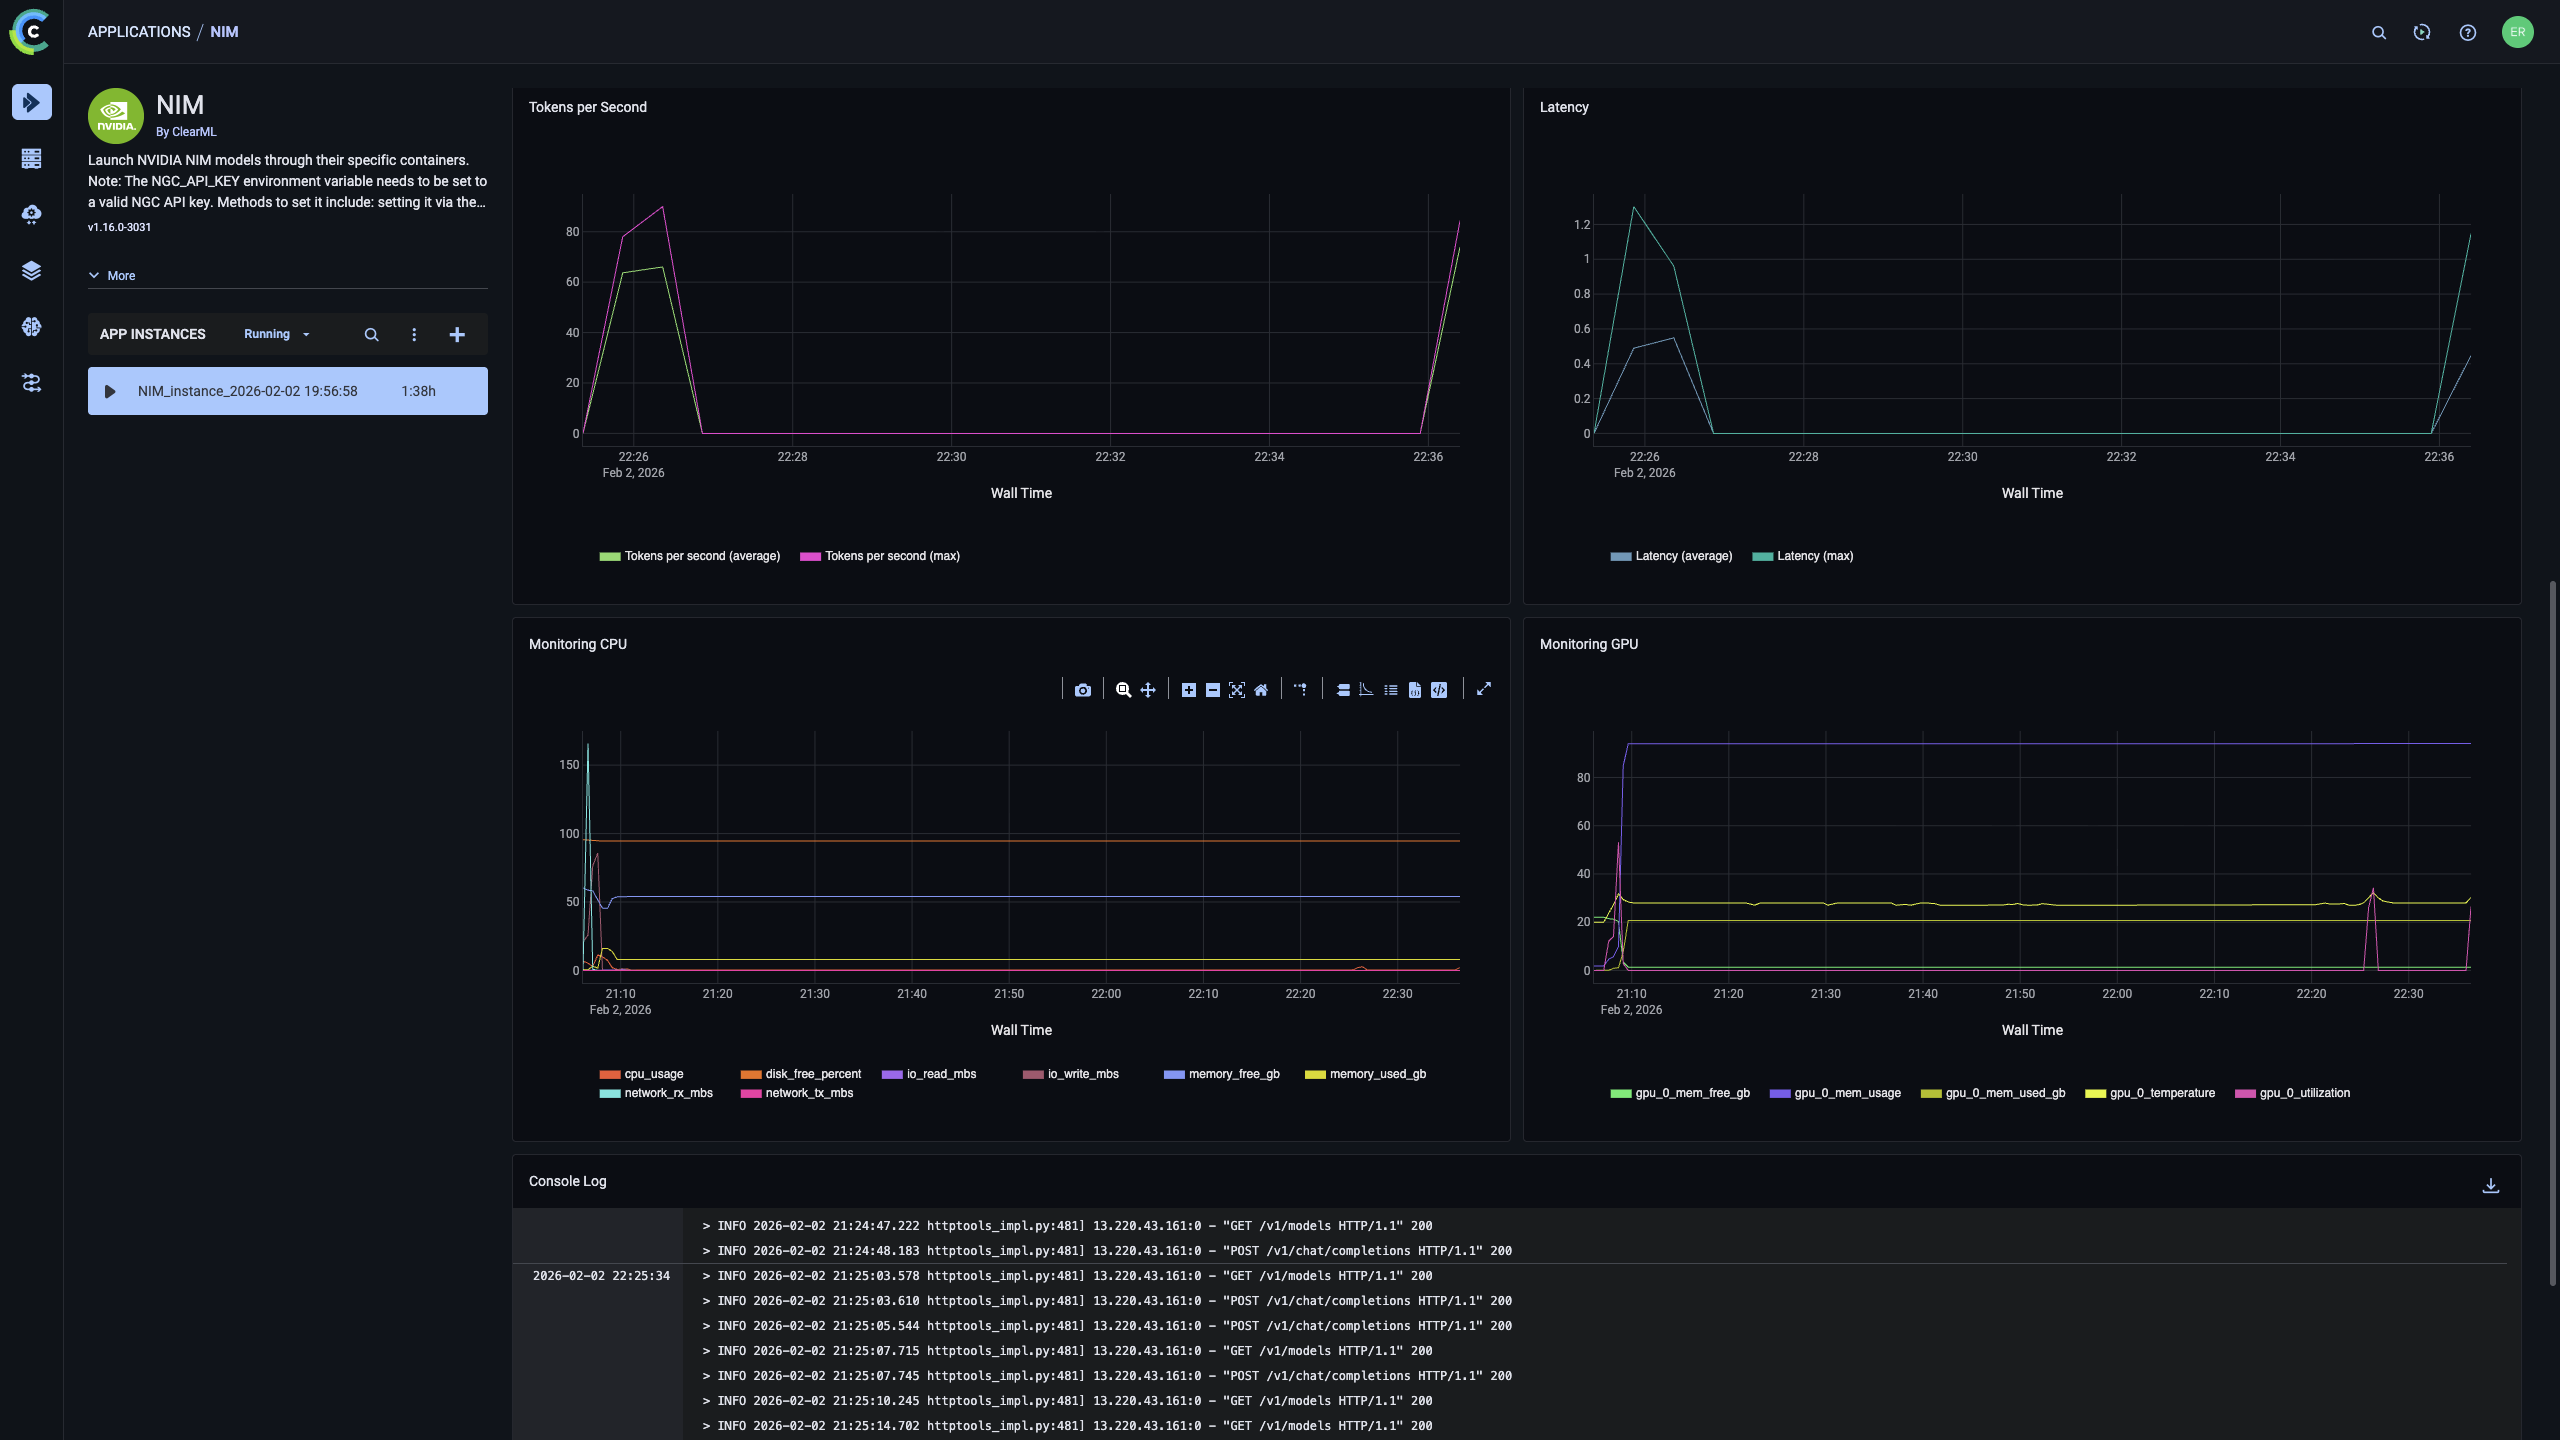Reset CPU chart axes with home icon
Screen dimensions: 2560x1440
pos(1261,690)
